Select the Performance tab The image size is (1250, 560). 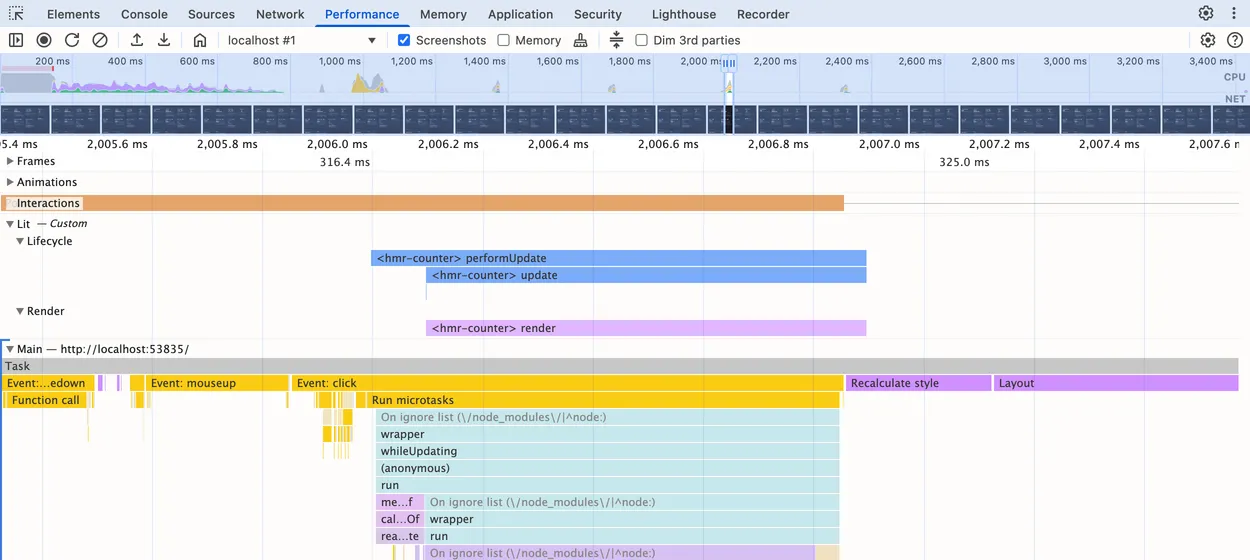pyautogui.click(x=362, y=14)
